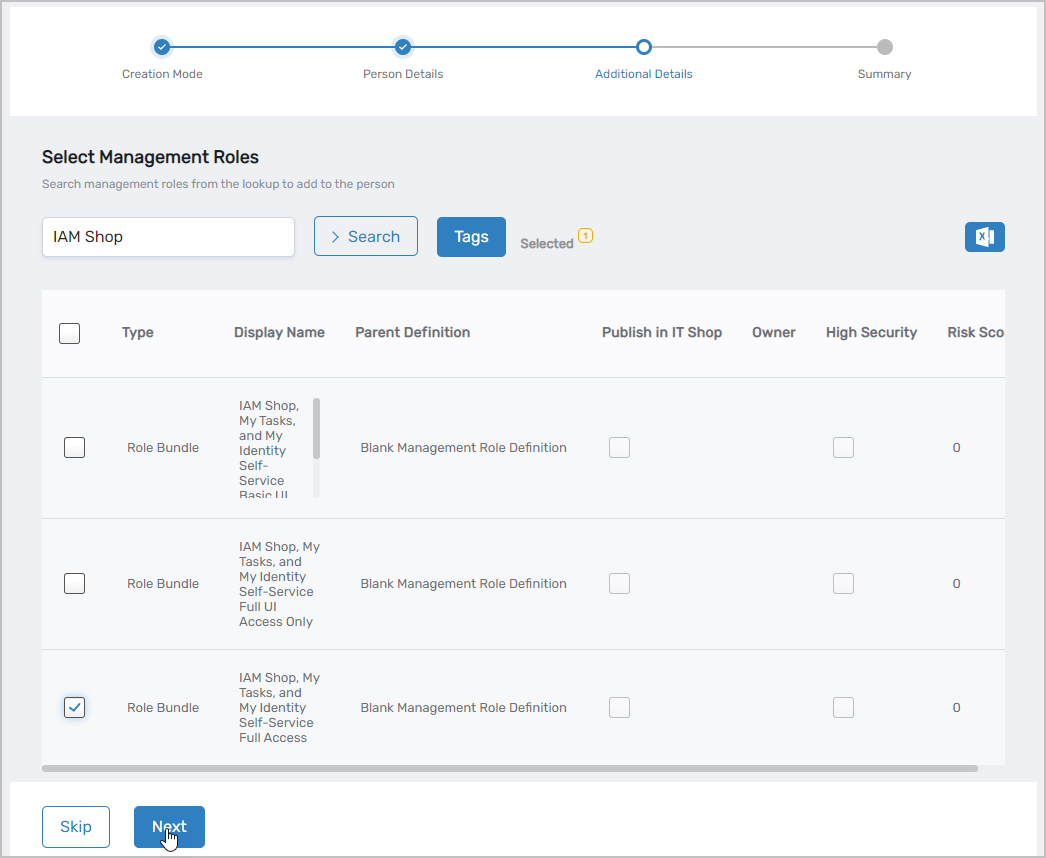This screenshot has height=858, width=1046.
Task: Select the Person Details step label
Action: [x=403, y=74]
